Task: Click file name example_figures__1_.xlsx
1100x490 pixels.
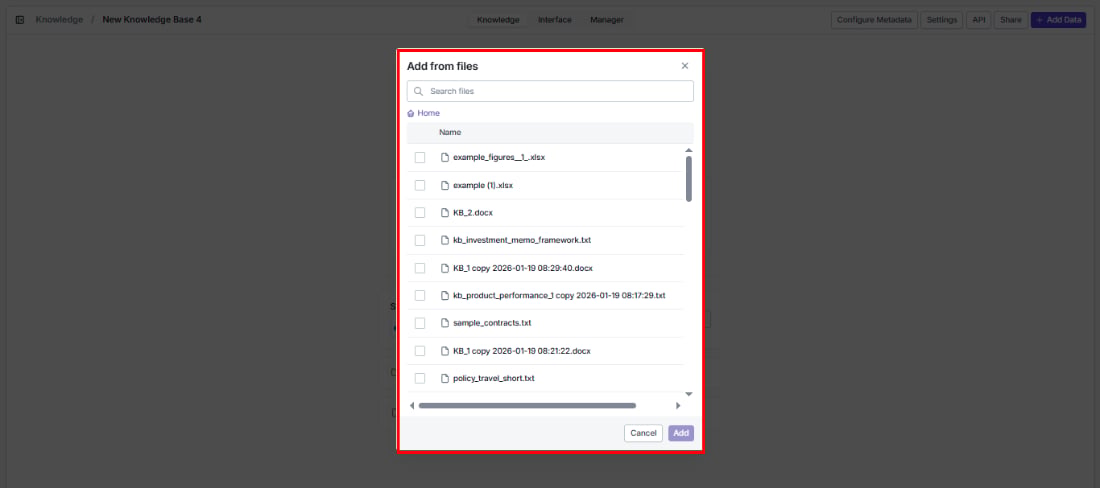Action: click(499, 157)
